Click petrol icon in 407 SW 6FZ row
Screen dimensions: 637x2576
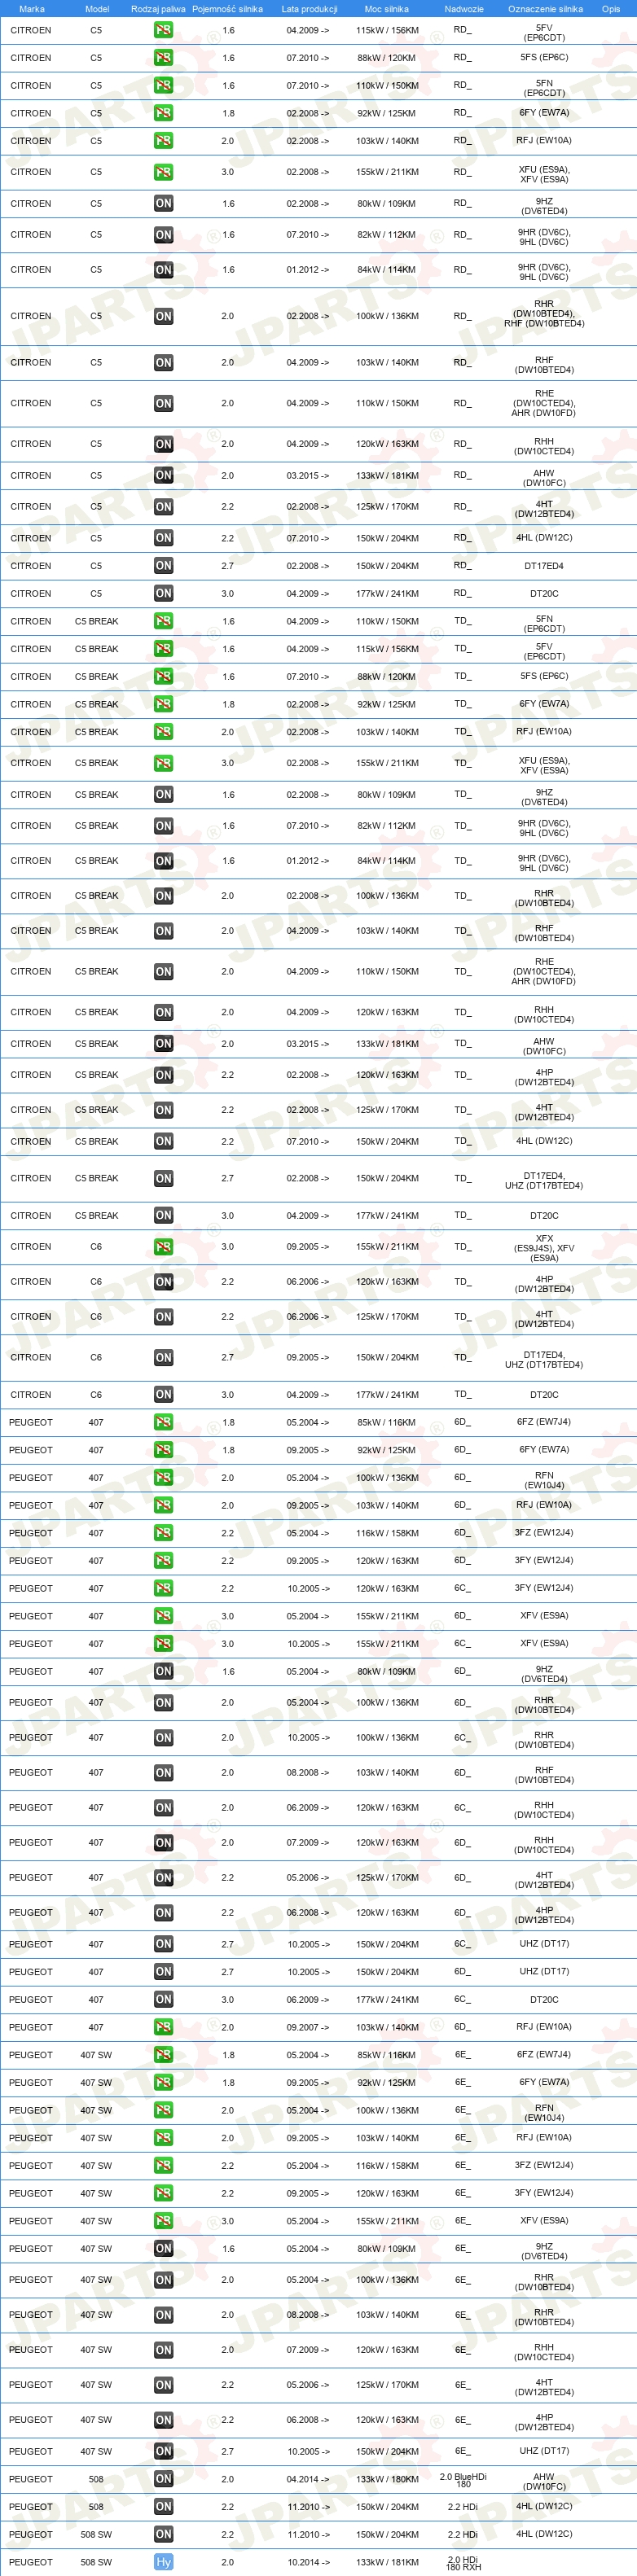point(163,2055)
